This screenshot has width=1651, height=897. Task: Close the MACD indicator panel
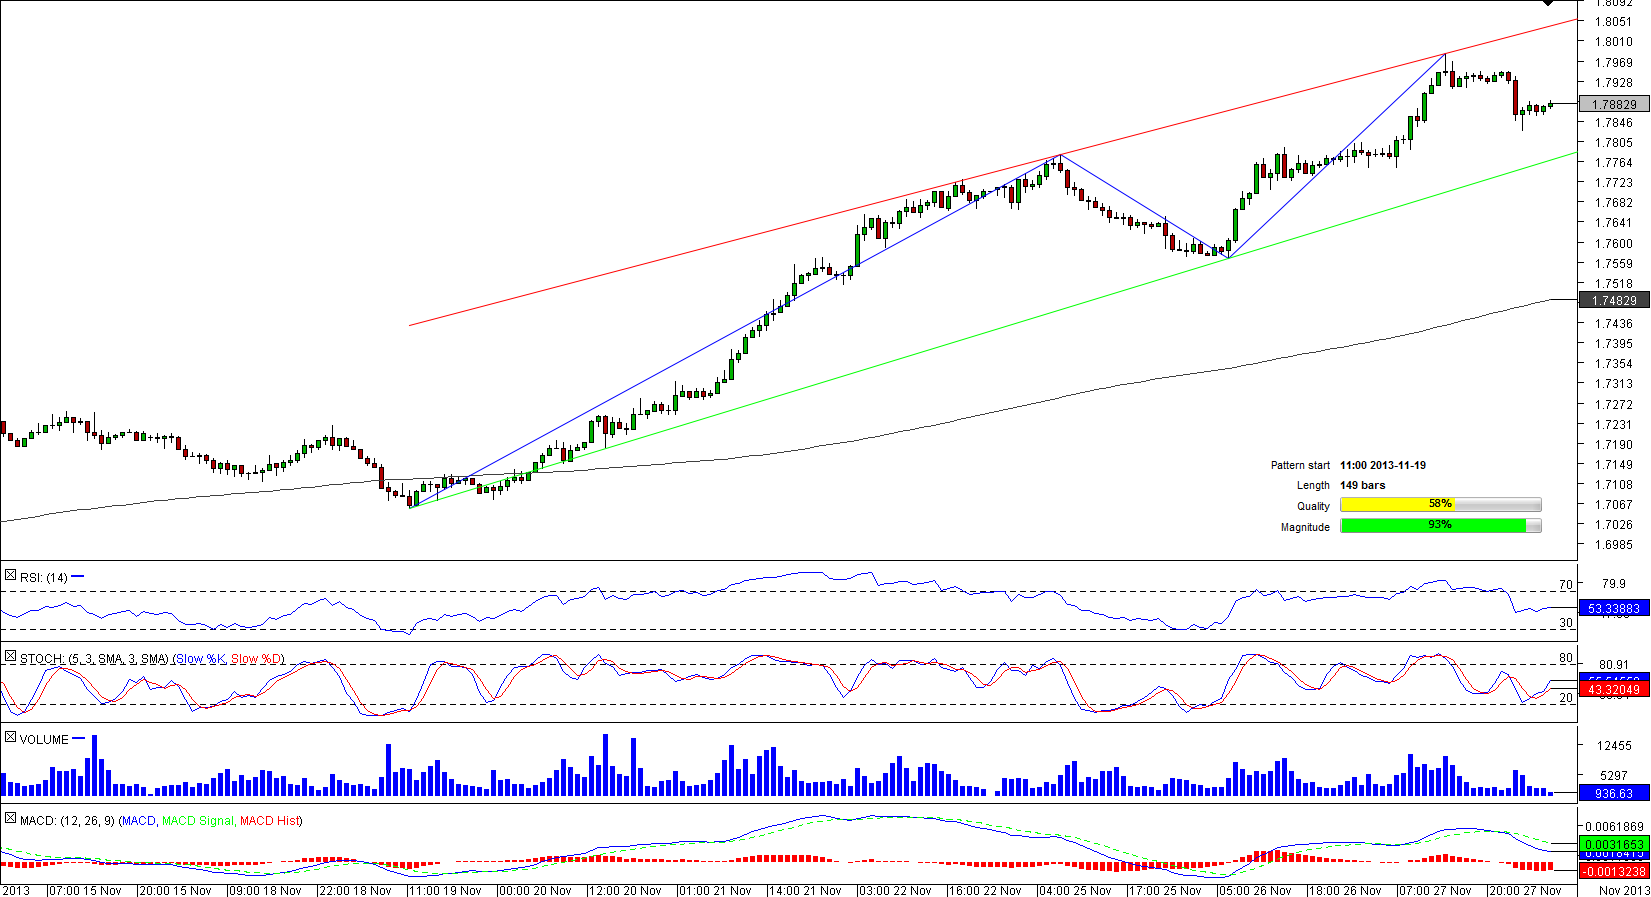[x=10, y=818]
